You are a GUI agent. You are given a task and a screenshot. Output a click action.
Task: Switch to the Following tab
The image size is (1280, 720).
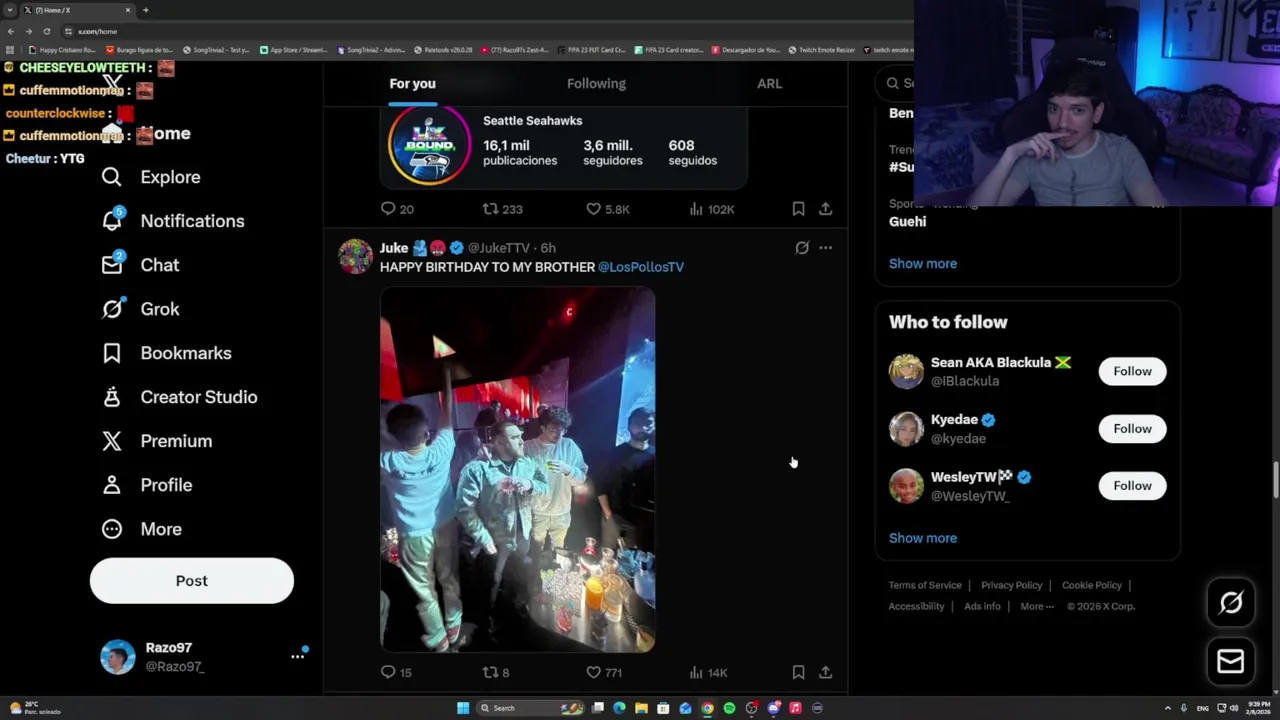coord(596,84)
